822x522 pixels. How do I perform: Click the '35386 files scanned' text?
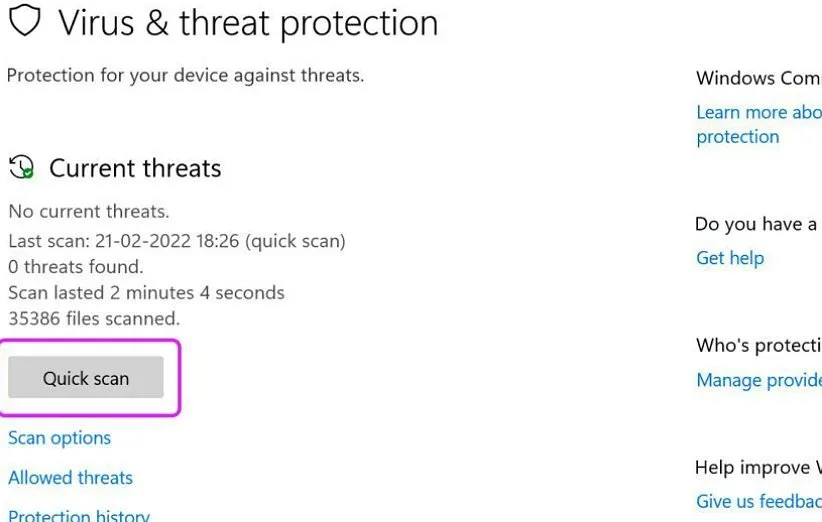coord(94,319)
